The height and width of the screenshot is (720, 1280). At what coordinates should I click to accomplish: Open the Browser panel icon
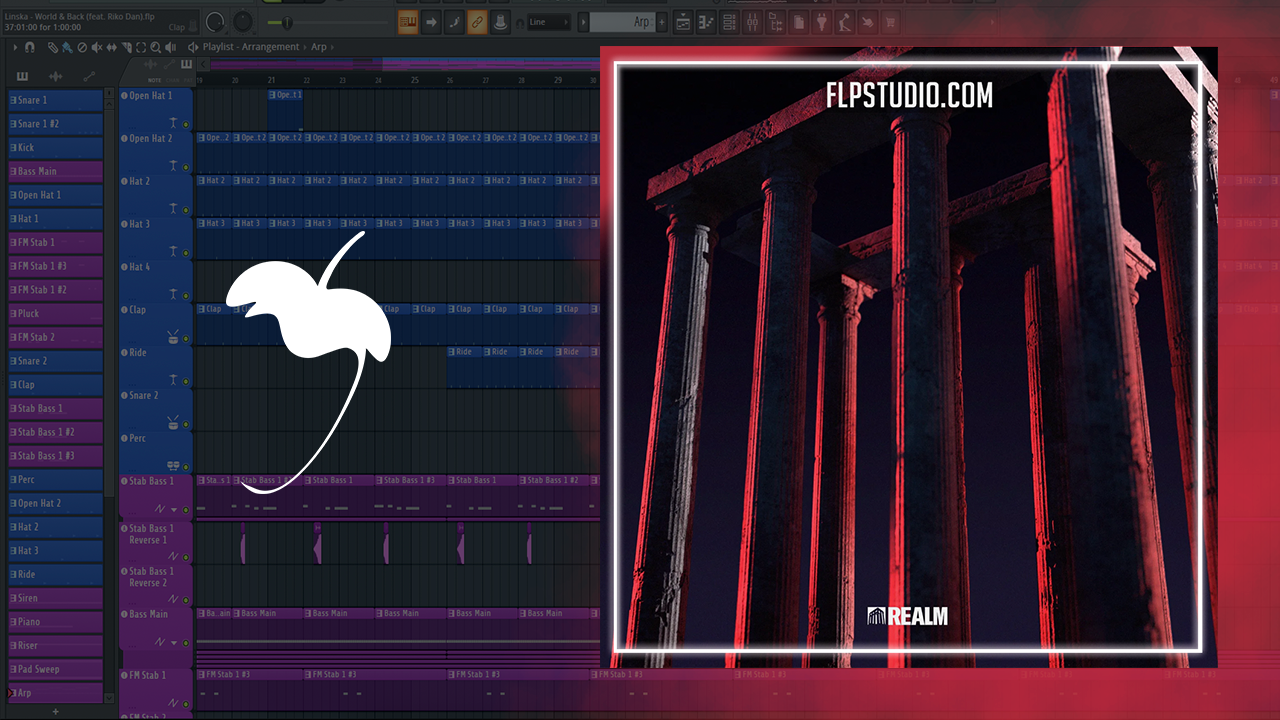click(776, 22)
